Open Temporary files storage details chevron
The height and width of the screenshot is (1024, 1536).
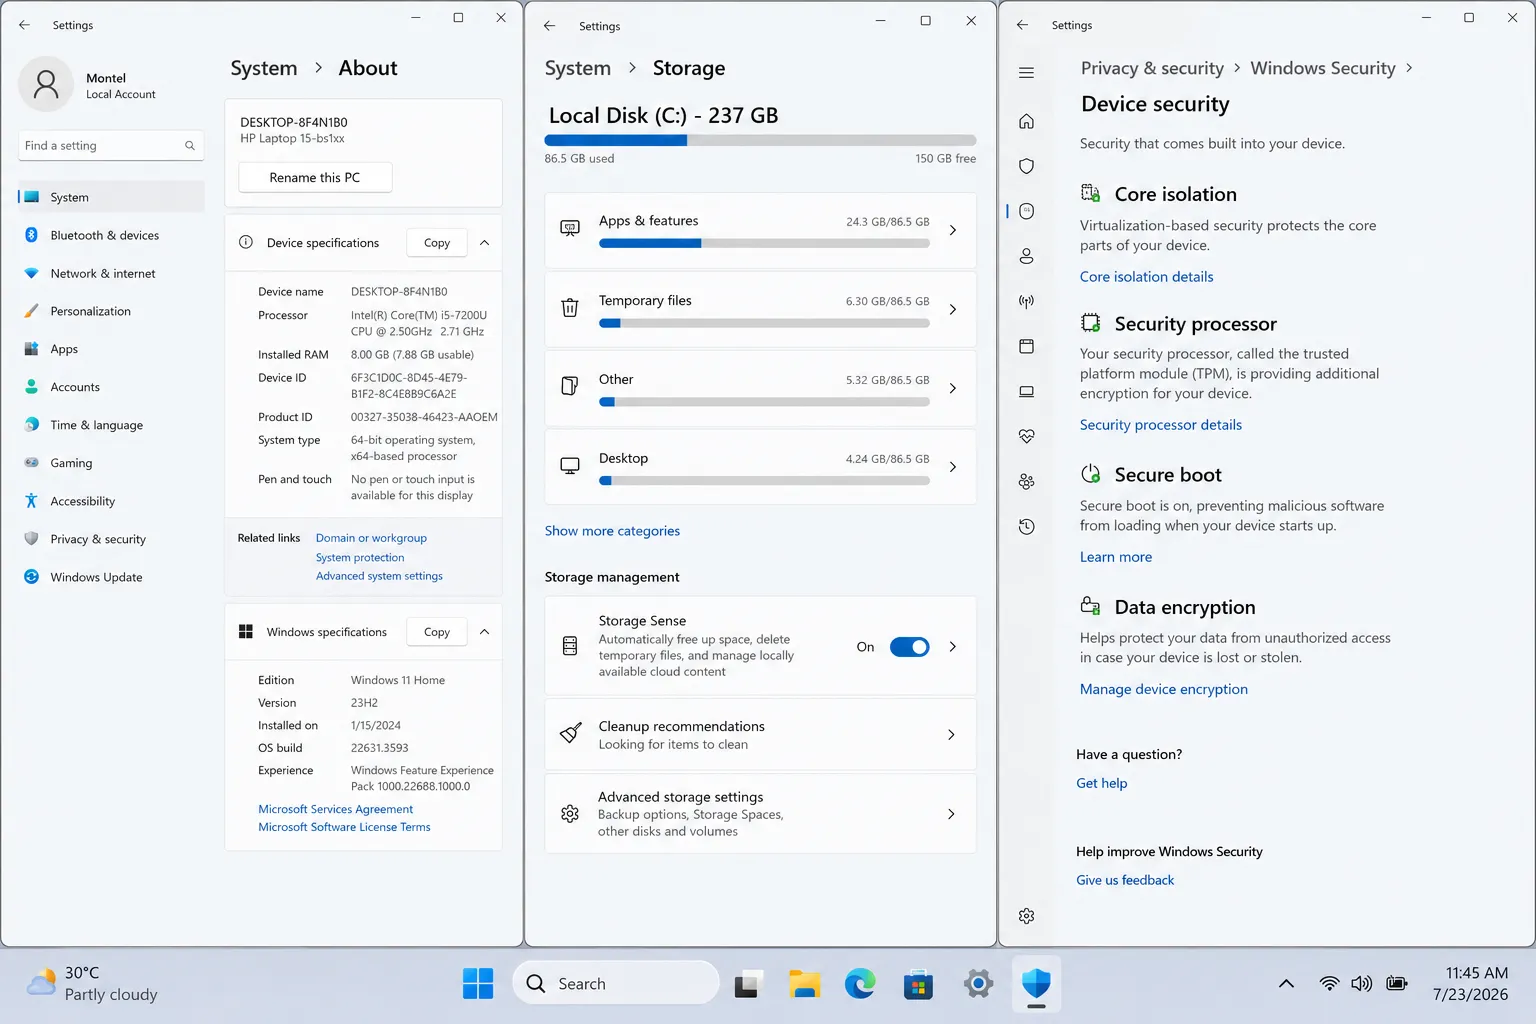pyautogui.click(x=952, y=309)
